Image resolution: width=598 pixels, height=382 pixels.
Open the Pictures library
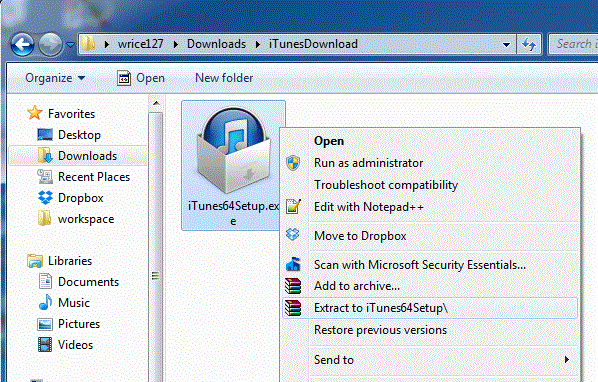pos(79,324)
